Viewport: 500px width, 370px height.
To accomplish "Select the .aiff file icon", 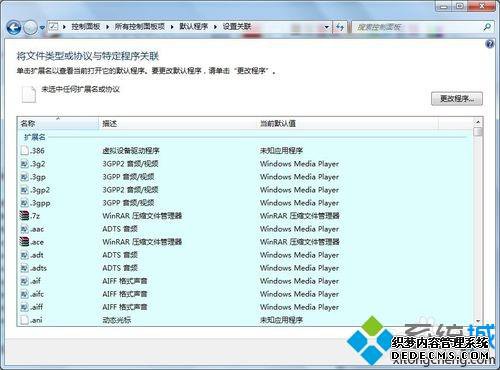I will (x=24, y=307).
